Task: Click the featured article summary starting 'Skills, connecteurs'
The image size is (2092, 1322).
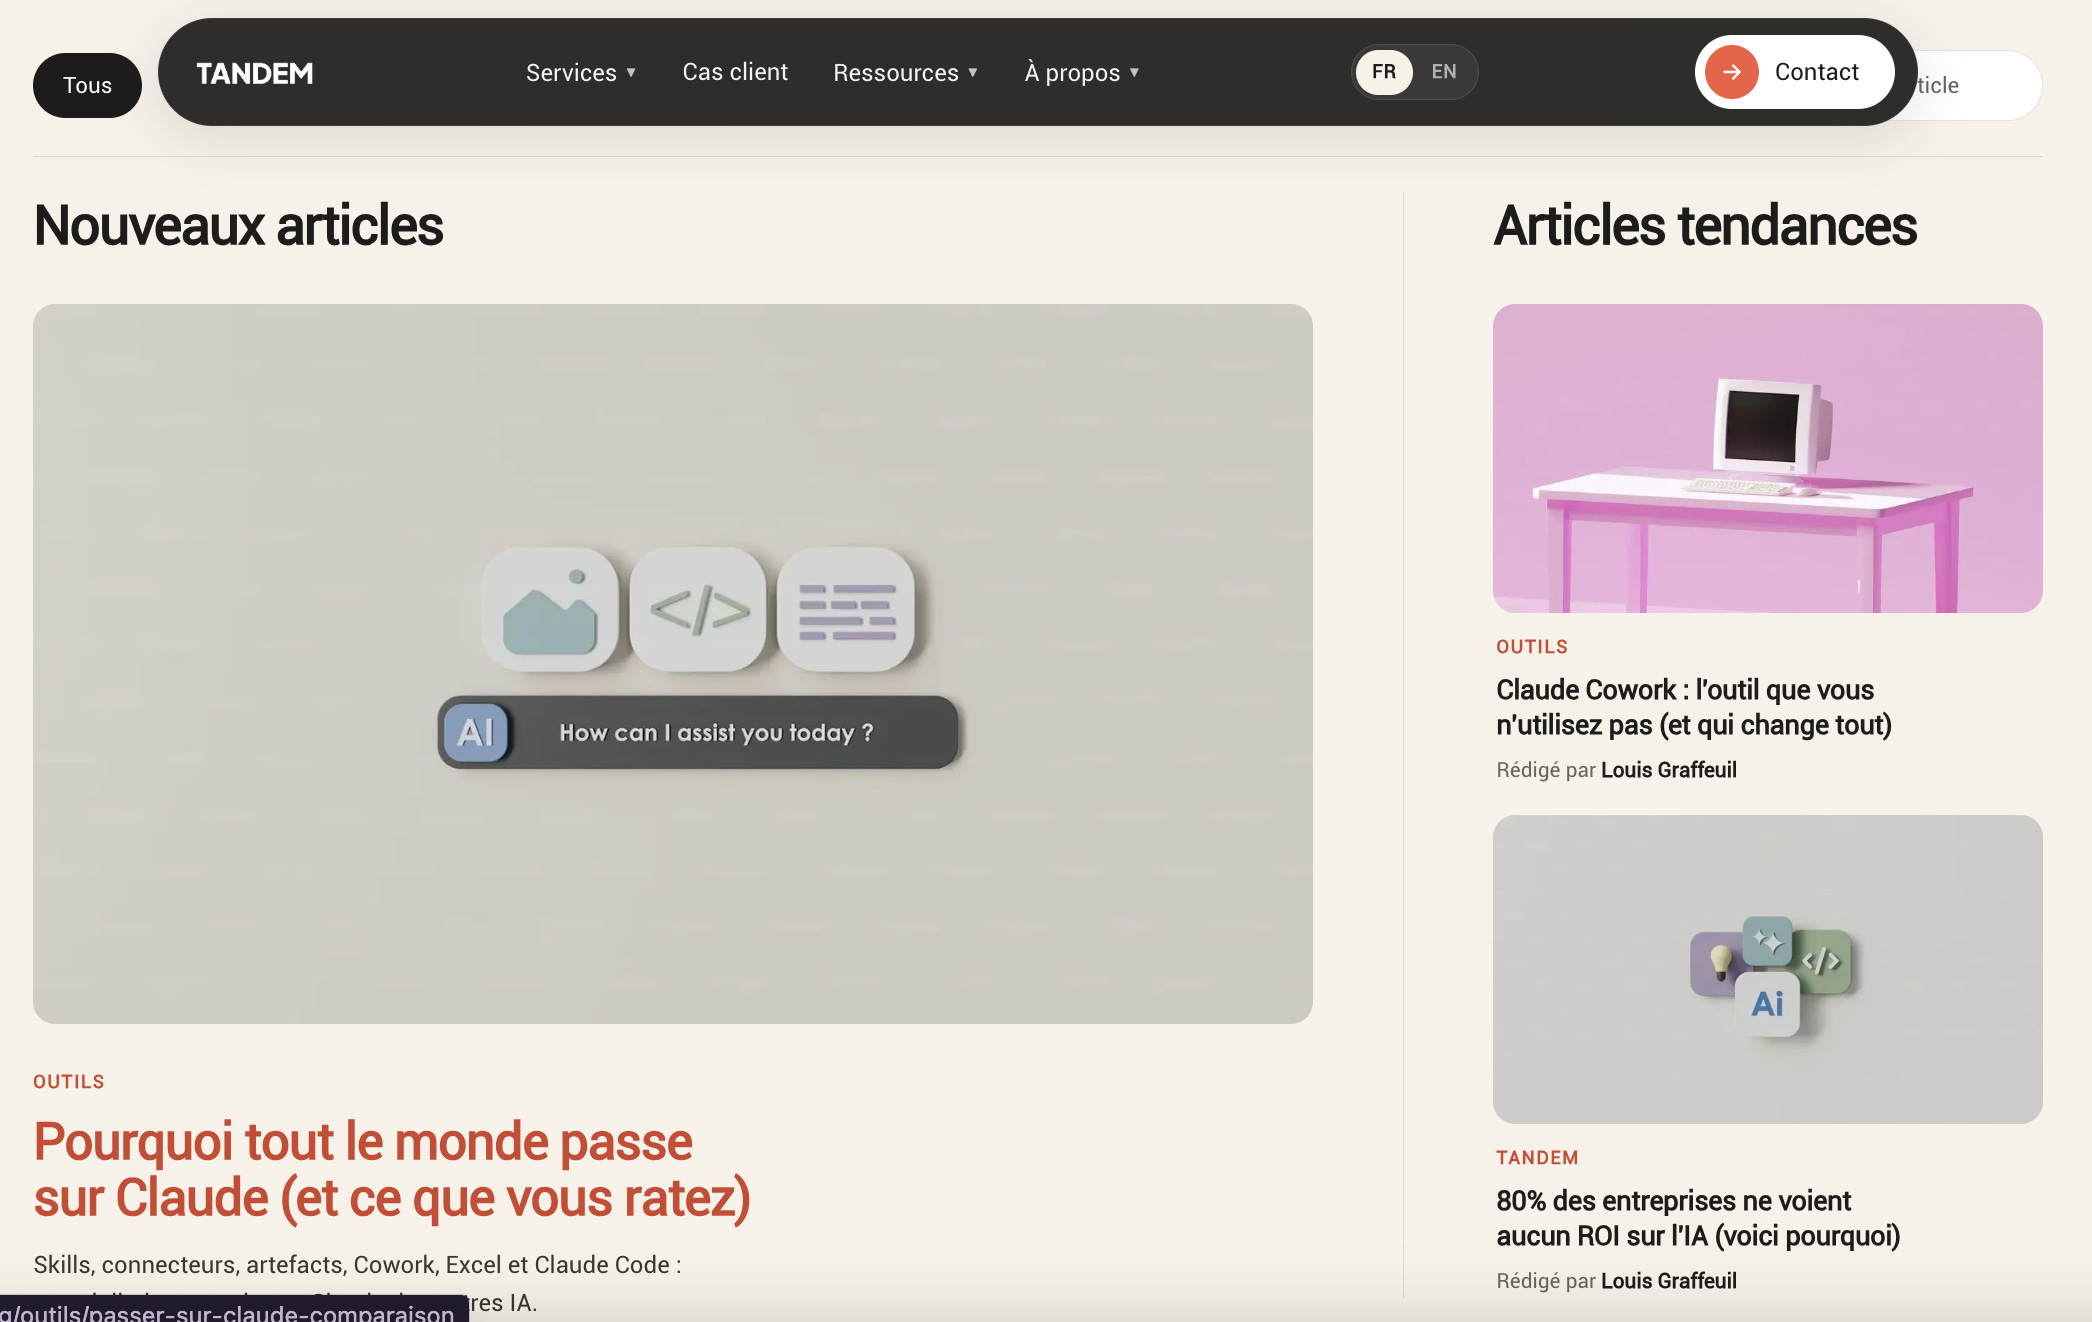Action: coord(357,1283)
